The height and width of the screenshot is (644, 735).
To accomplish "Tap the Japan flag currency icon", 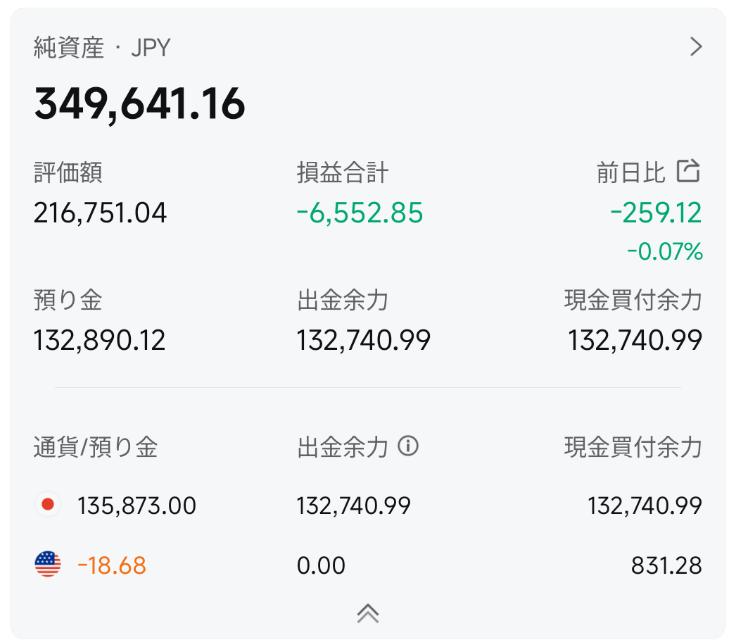I will pos(48,504).
